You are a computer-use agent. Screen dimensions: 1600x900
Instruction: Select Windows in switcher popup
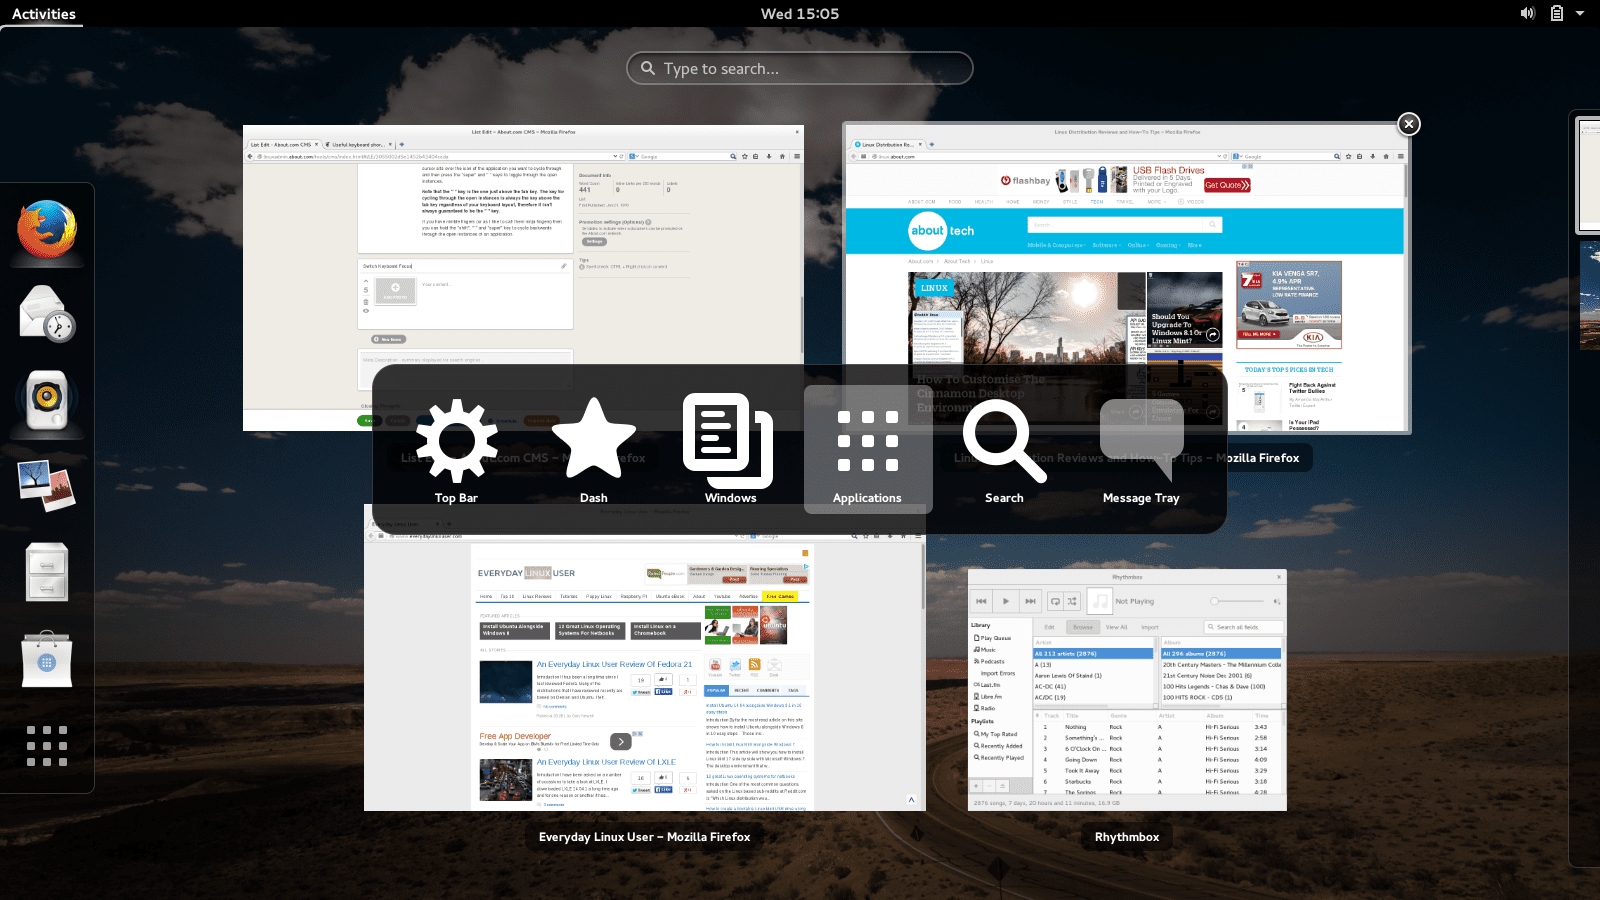coord(731,450)
